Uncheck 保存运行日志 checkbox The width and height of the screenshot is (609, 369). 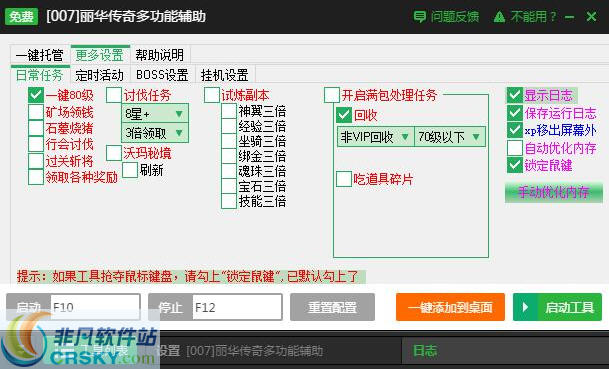pyautogui.click(x=515, y=113)
